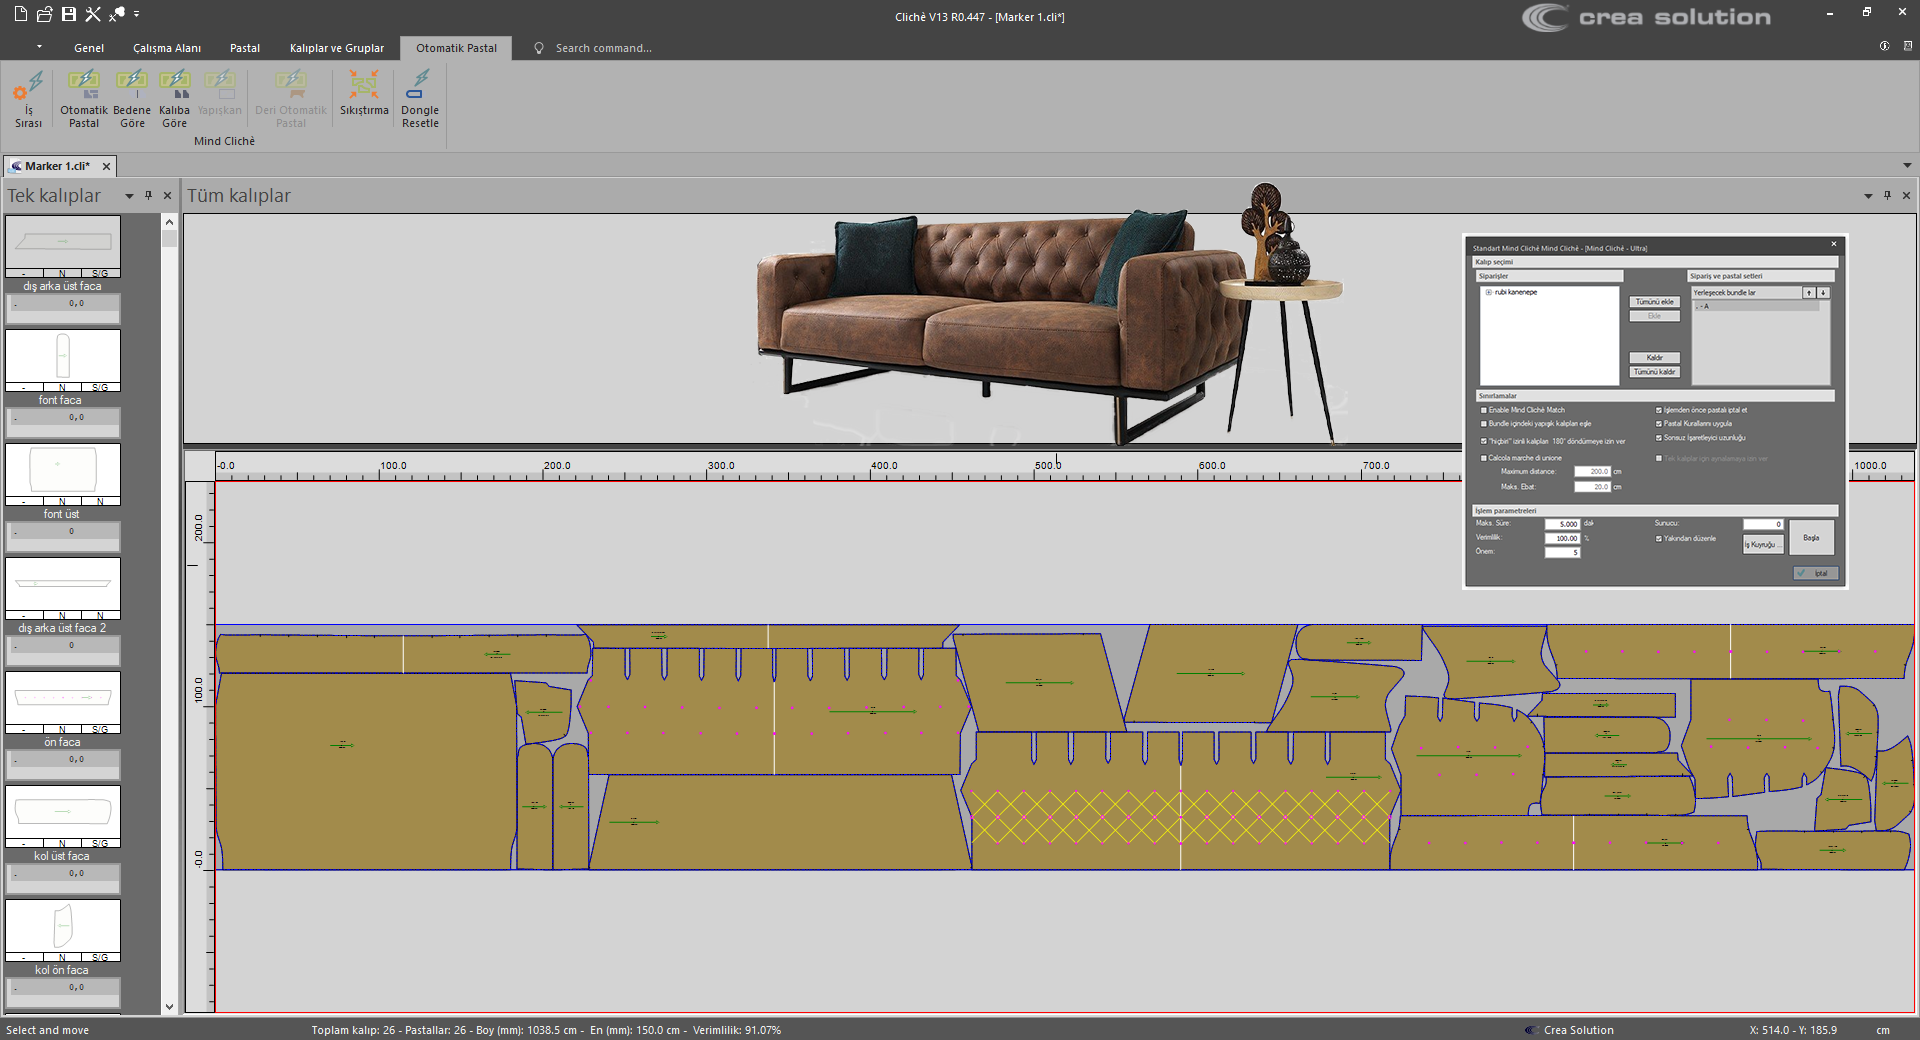Click the Tek kalıplar vertical scrollbar
Image resolution: width=1920 pixels, height=1040 pixels.
point(169,600)
